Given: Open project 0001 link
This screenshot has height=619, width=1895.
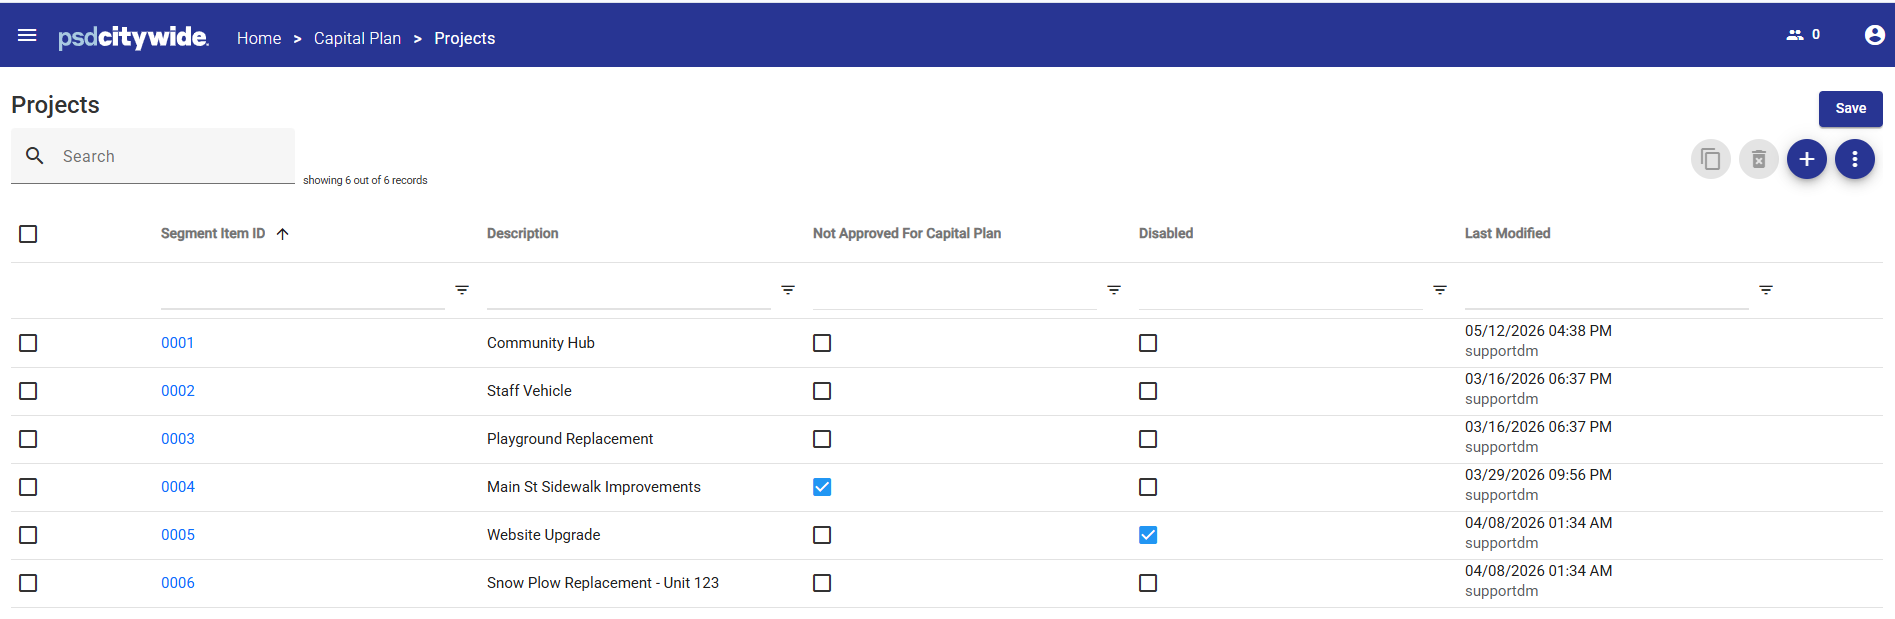Looking at the screenshot, I should tap(177, 343).
